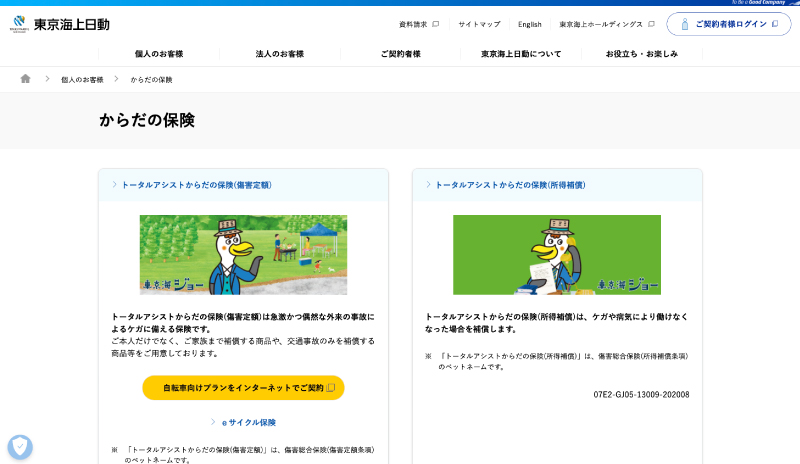Screen dimensions: 800x464
Task: Click the からだの保険 page heading
Action: pyautogui.click(x=147, y=120)
